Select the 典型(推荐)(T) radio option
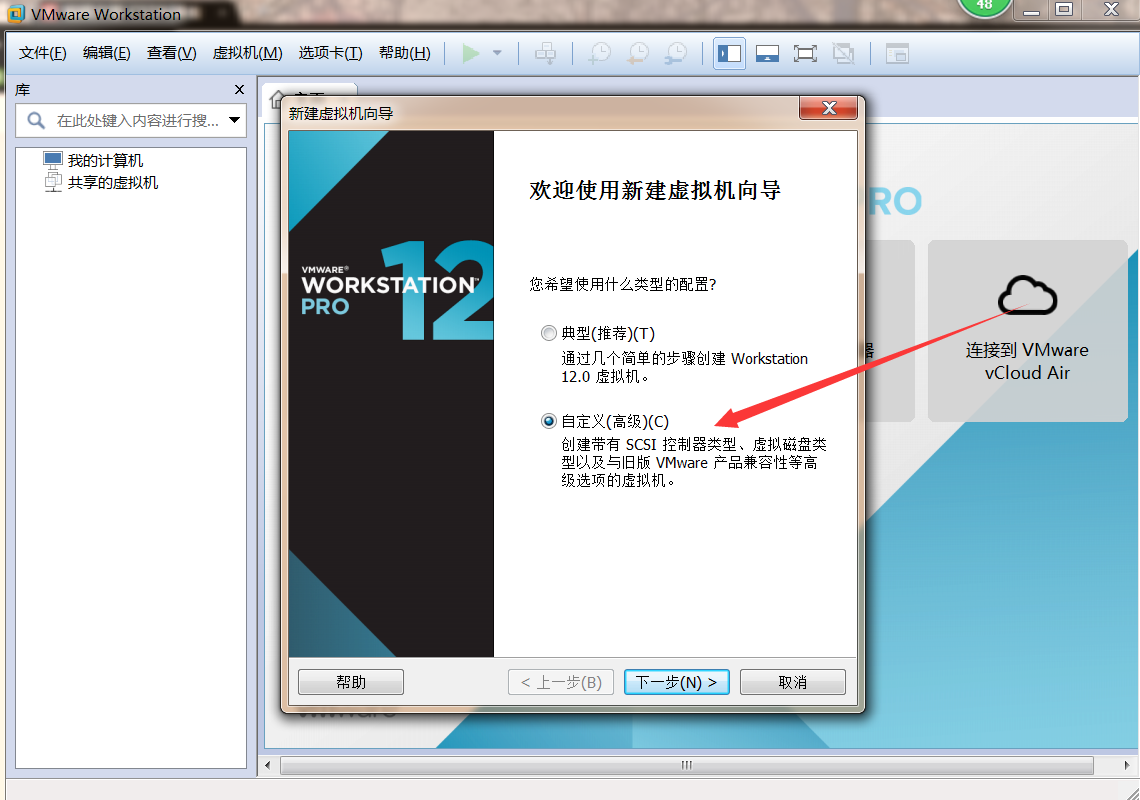The height and width of the screenshot is (800, 1140). click(x=549, y=333)
